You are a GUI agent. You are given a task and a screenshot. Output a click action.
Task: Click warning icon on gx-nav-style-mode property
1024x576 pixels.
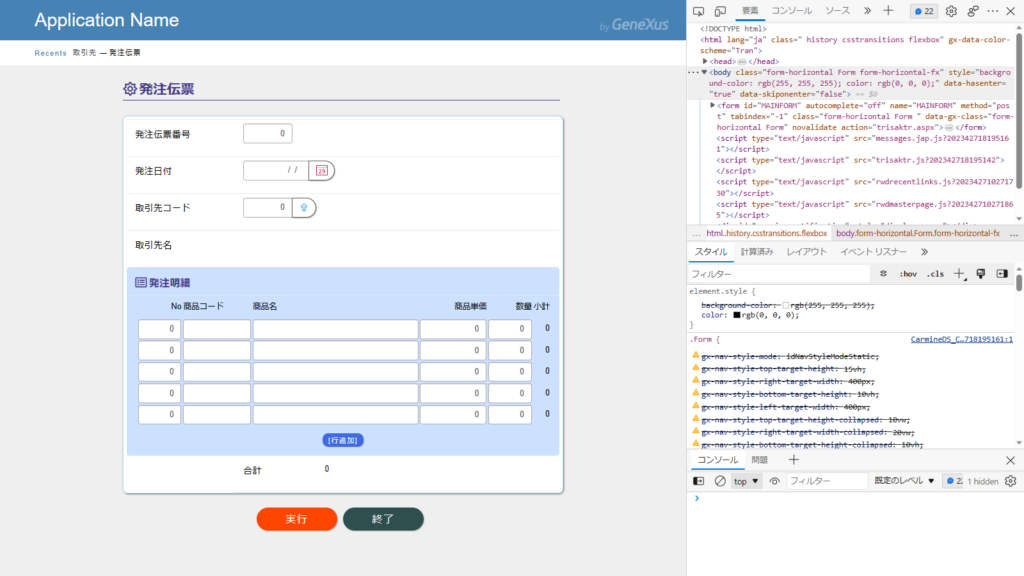coord(696,355)
